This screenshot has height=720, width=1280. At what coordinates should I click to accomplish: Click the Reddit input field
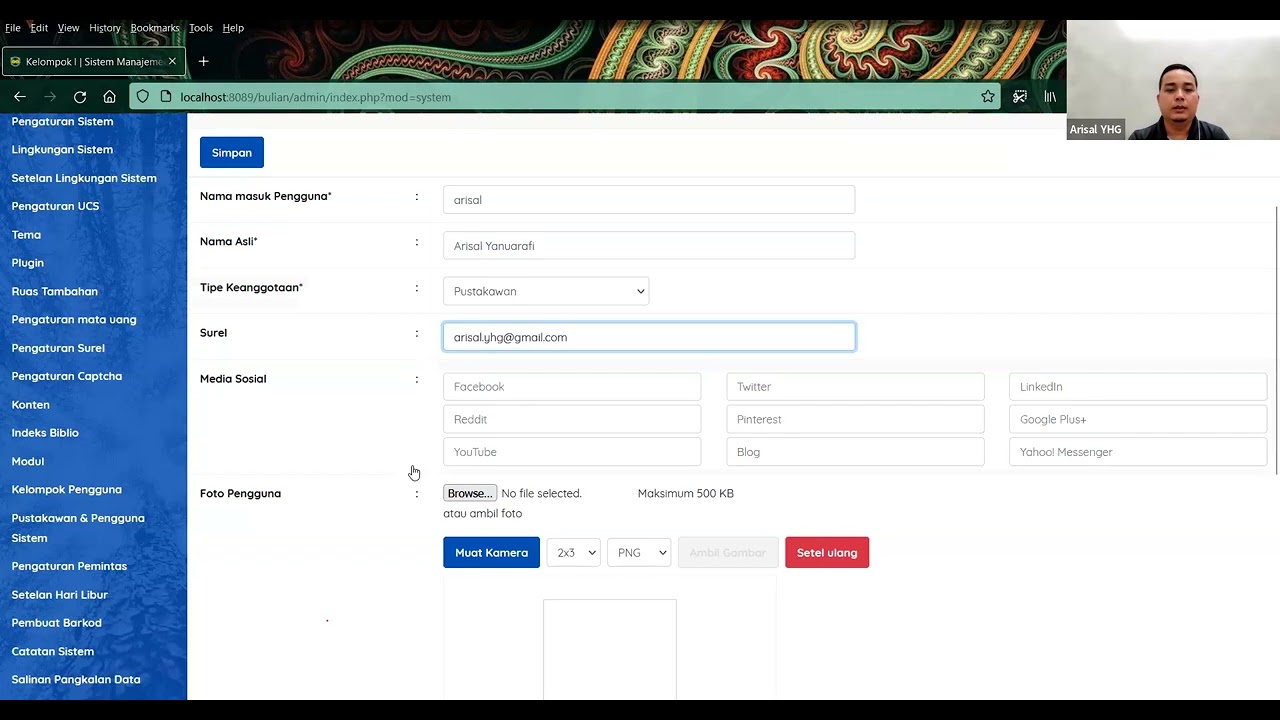pos(572,419)
